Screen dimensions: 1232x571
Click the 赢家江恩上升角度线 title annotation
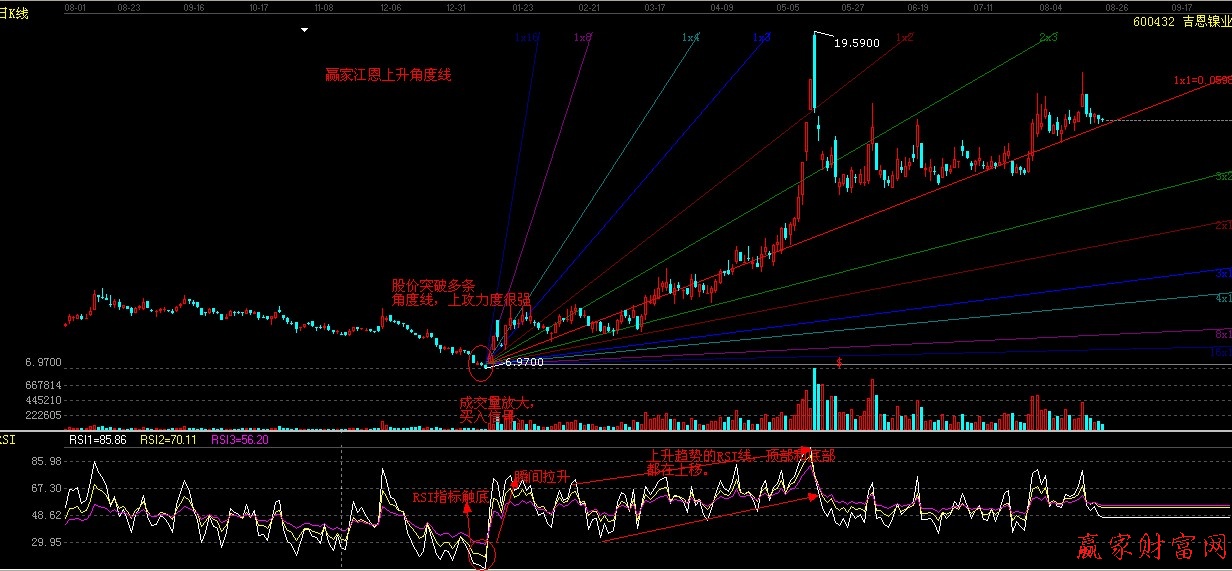coord(388,75)
